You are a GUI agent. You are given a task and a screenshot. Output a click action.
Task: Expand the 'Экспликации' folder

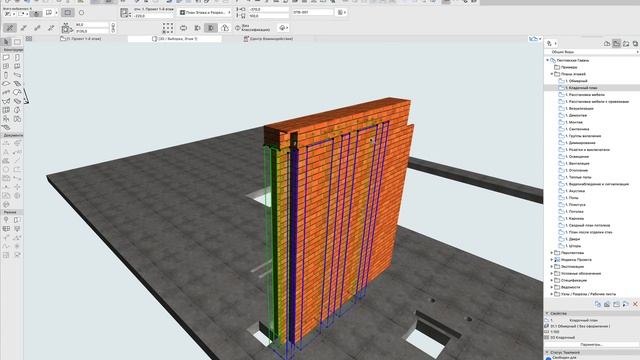552,267
